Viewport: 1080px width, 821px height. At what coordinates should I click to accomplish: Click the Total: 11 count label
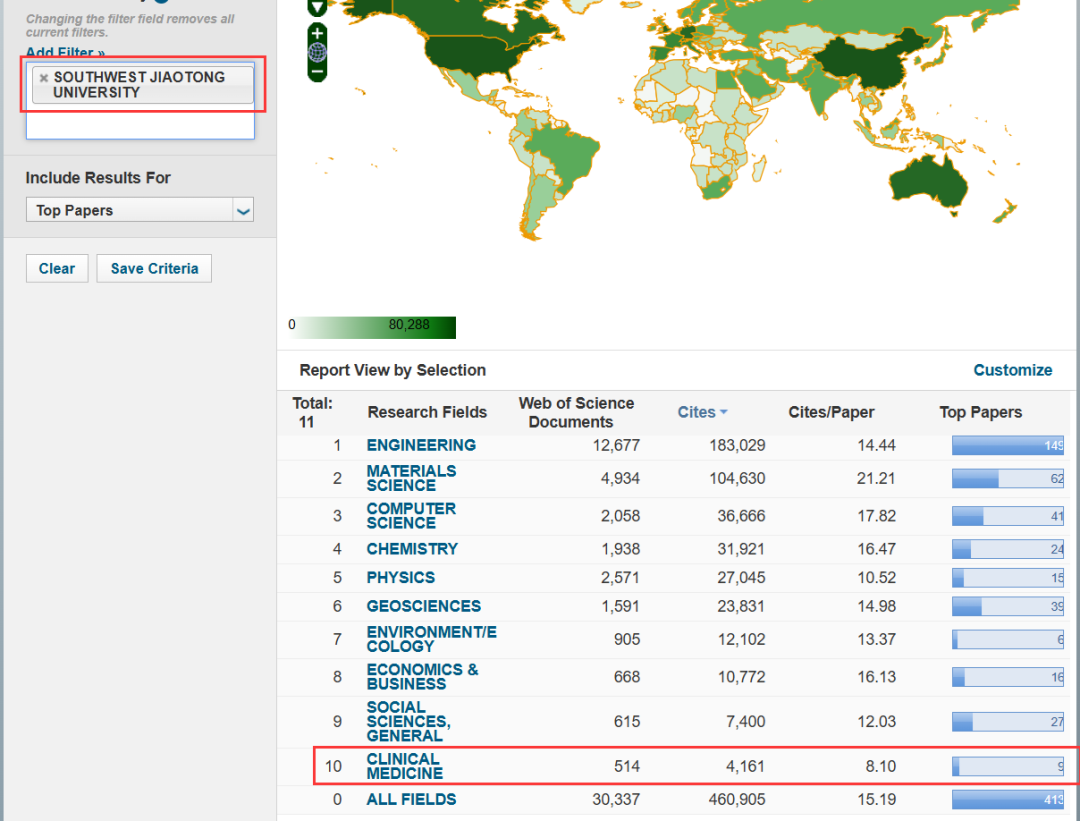(312, 412)
